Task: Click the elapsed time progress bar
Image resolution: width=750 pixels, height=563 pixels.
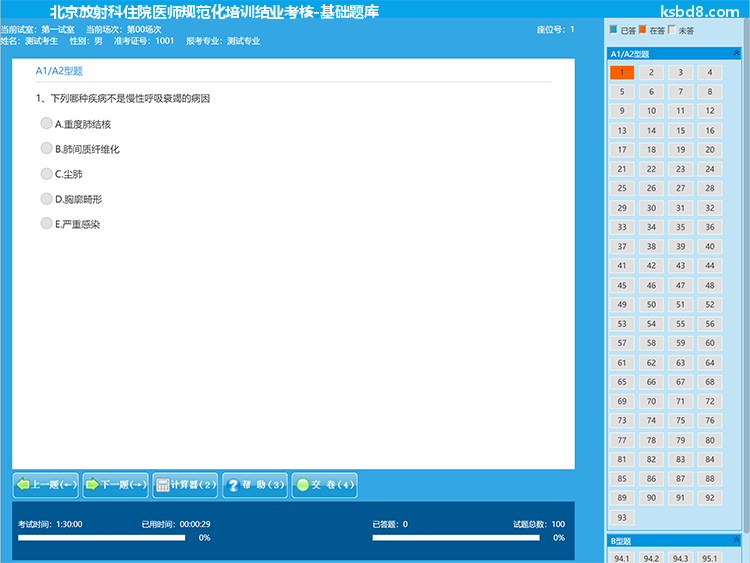Action: (x=101, y=538)
